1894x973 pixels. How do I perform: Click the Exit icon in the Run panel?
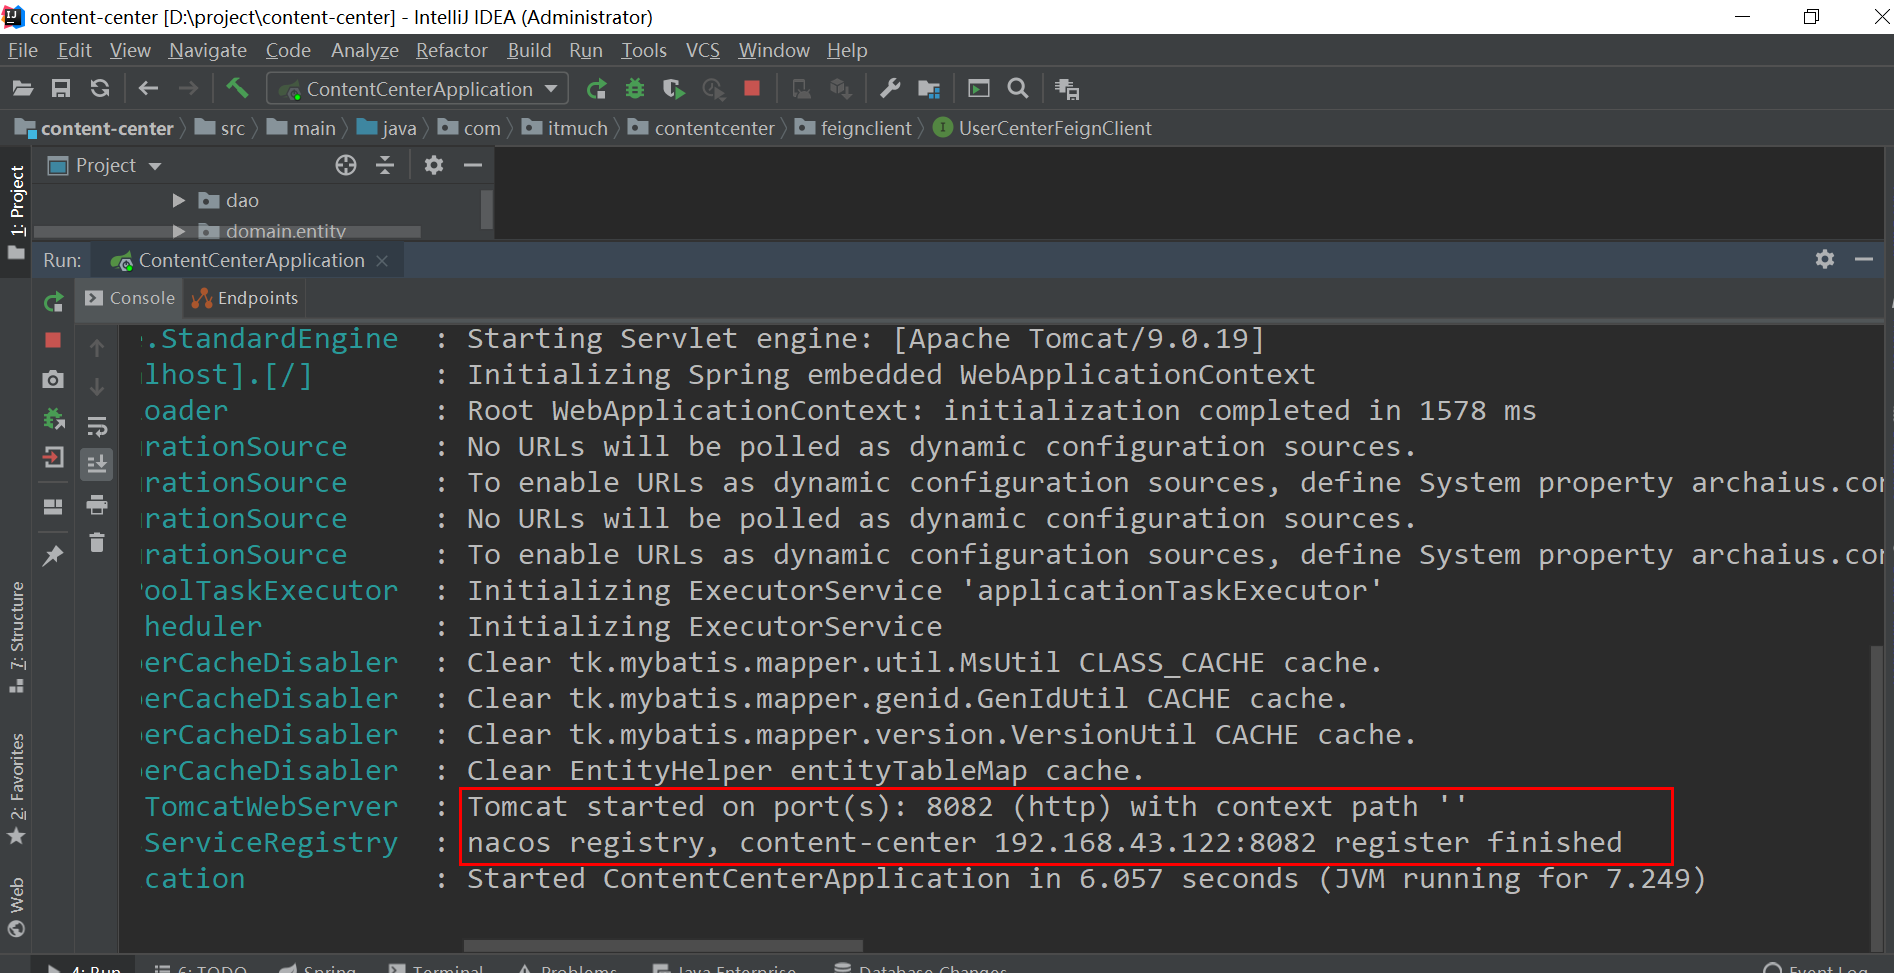(x=53, y=457)
